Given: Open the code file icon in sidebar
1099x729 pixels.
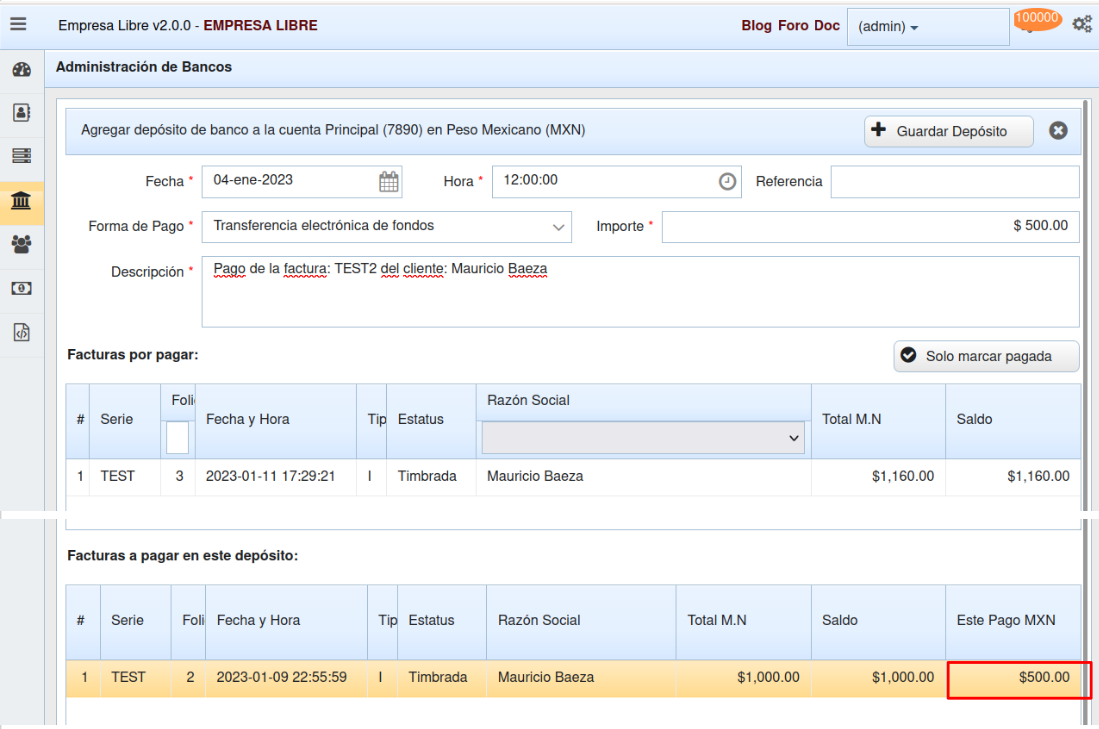Looking at the screenshot, I should (21, 333).
